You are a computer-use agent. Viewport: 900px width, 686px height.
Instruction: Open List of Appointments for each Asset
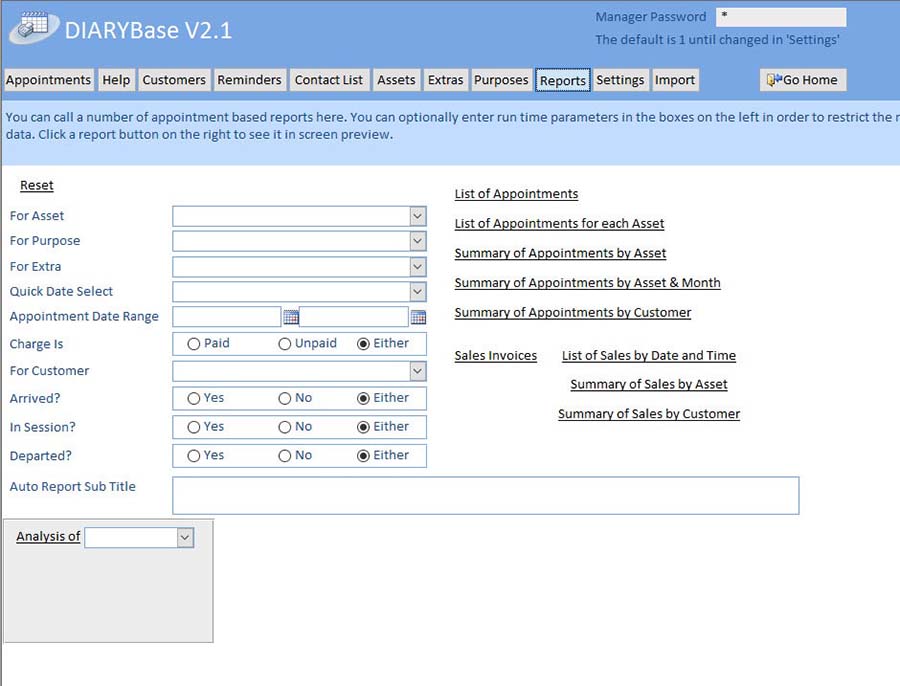pos(560,224)
